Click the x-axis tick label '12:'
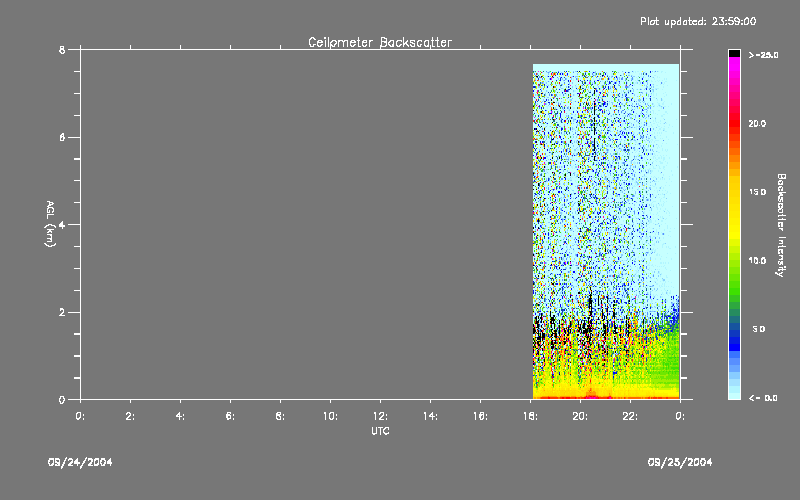The width and height of the screenshot is (800, 500). [380, 416]
